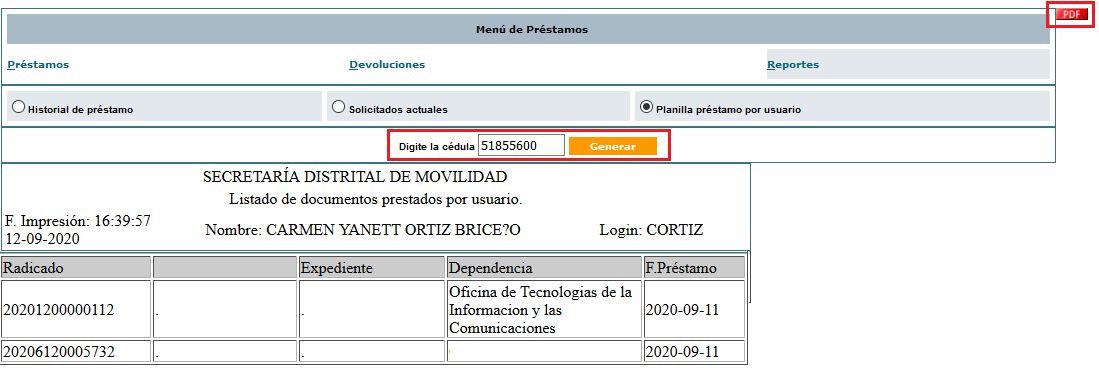Click the Digite la cédula label
The width and height of the screenshot is (1099, 370).
[x=437, y=146]
